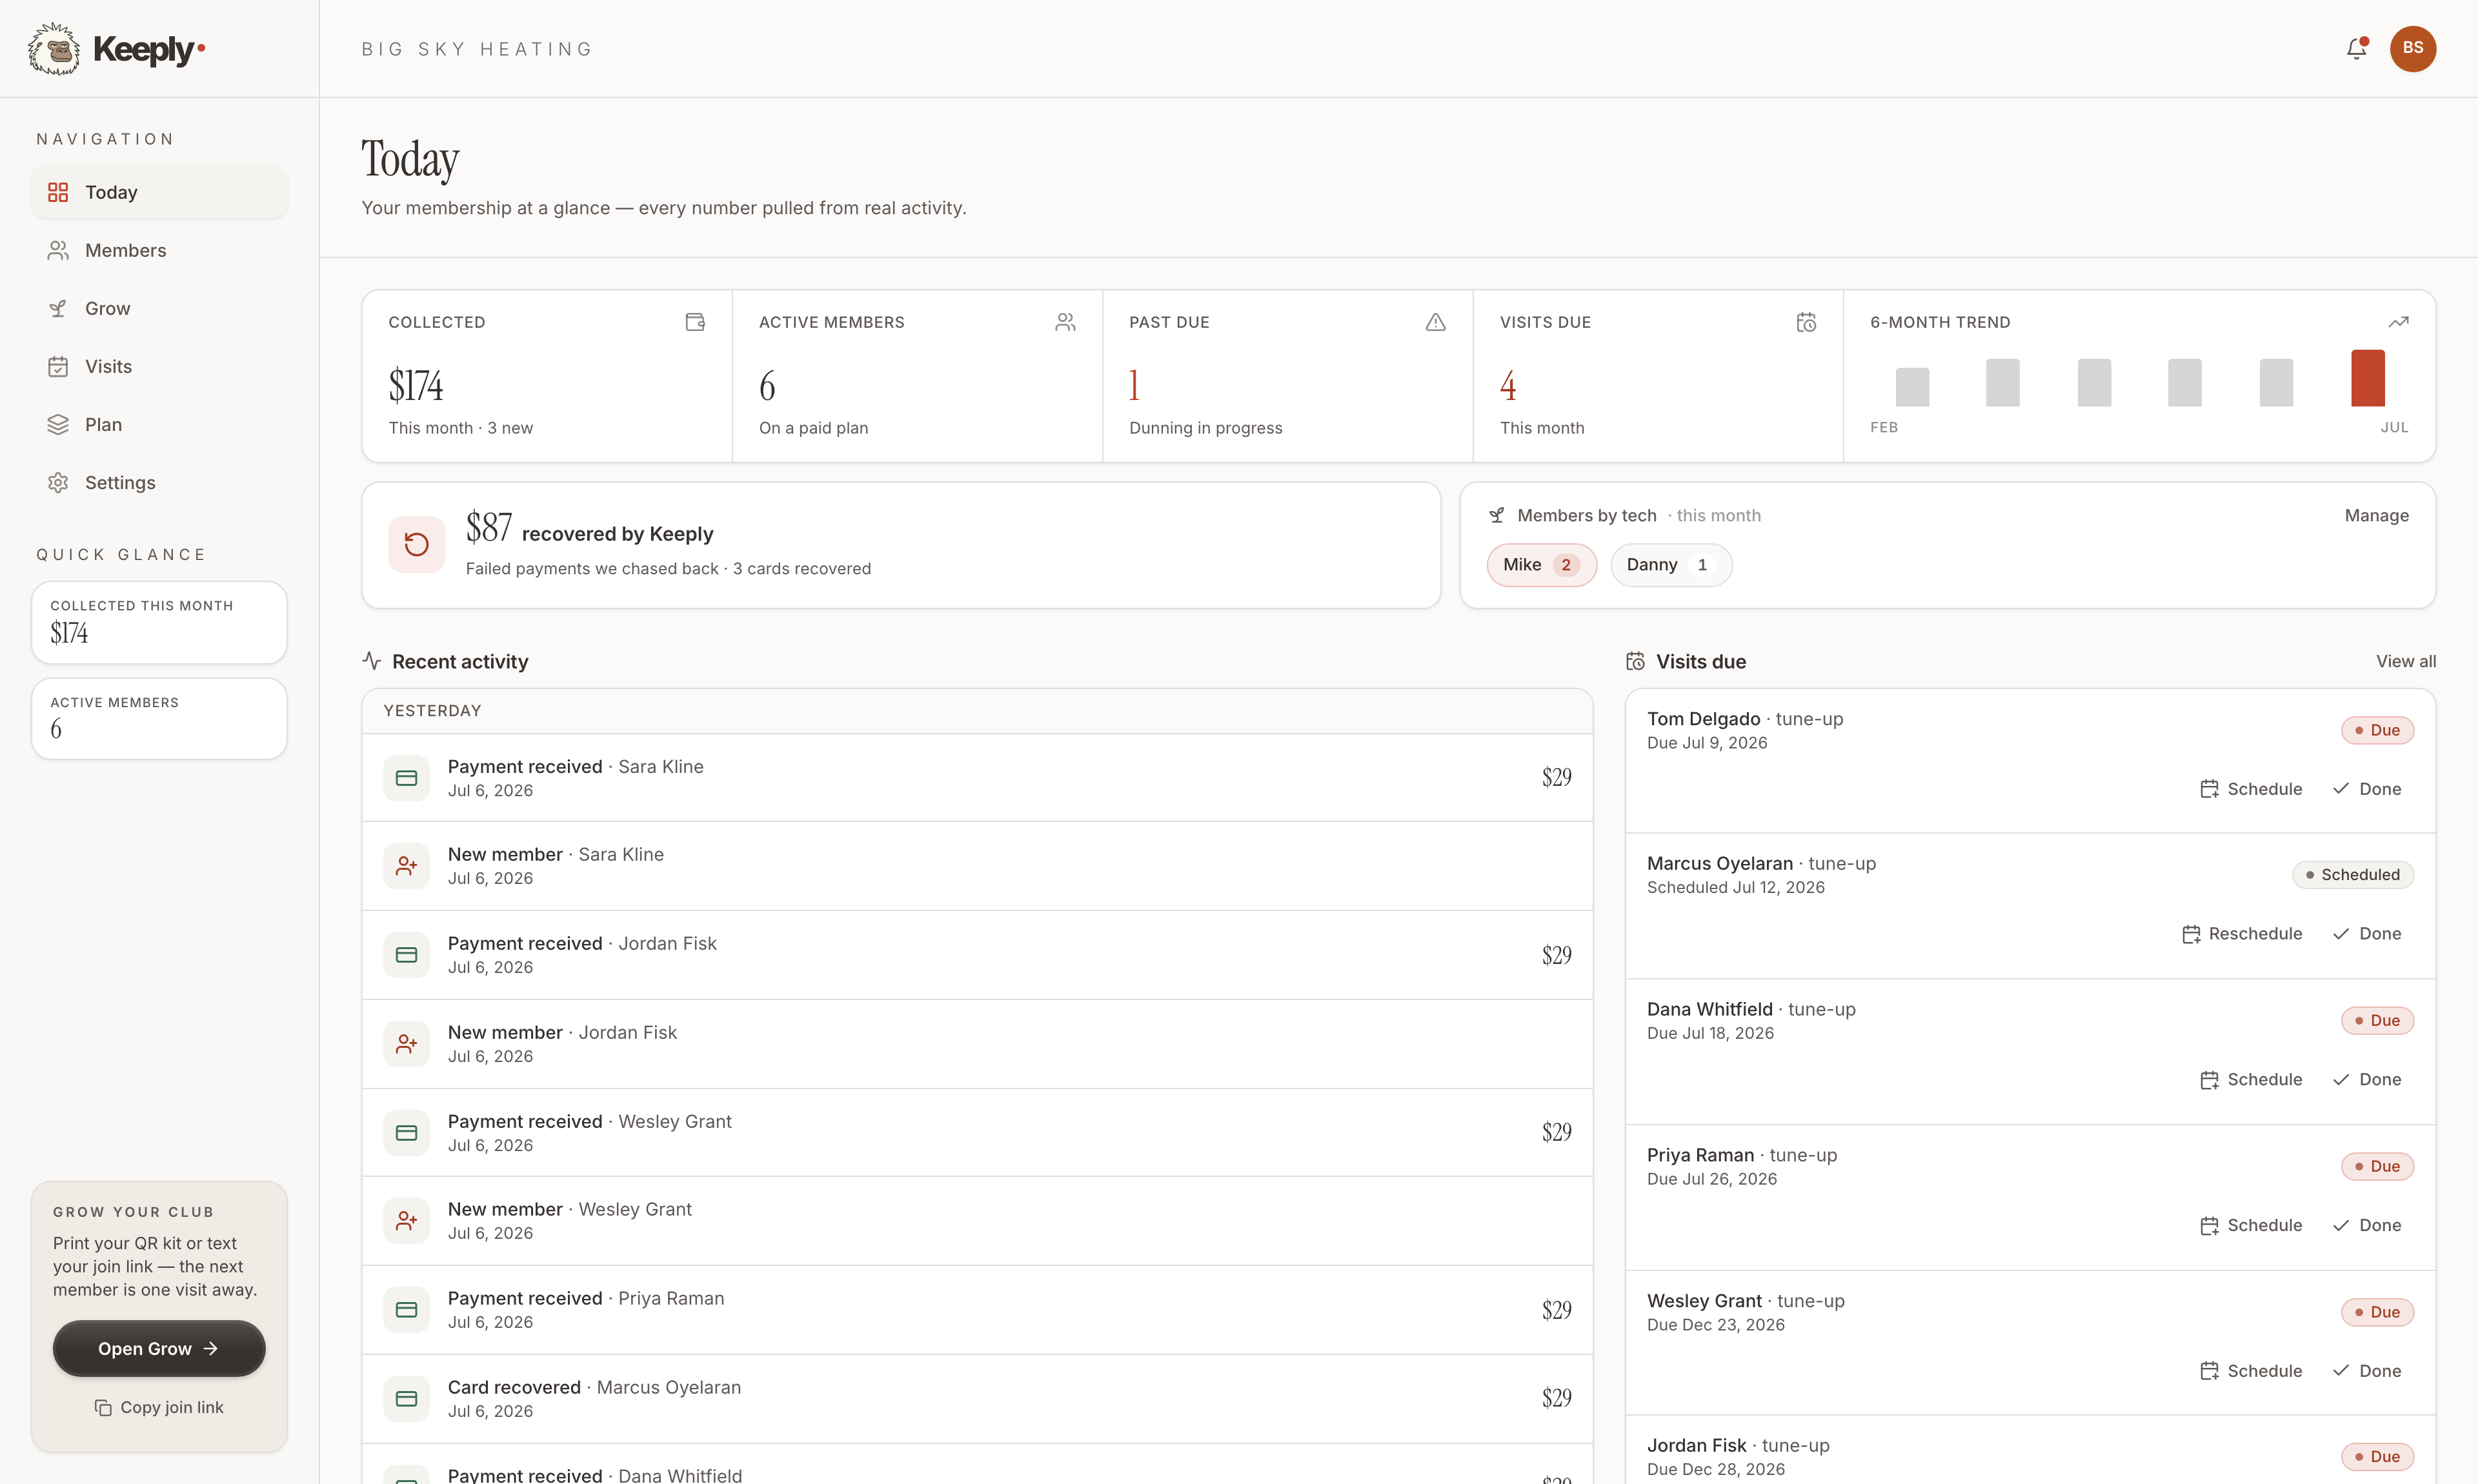This screenshot has width=2478, height=1484.
Task: Click card icon on Priya Raman payment row
Action: coord(406,1310)
